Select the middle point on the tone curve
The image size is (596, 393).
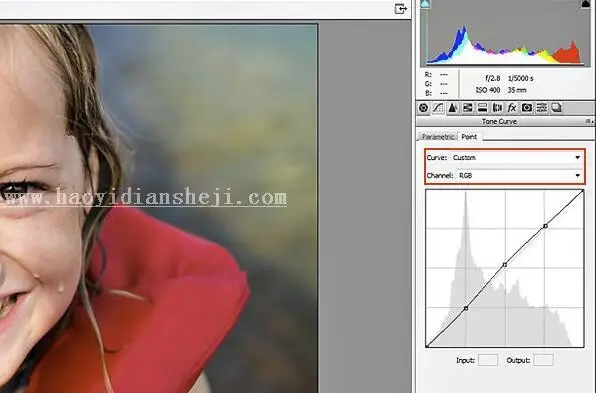pos(505,265)
